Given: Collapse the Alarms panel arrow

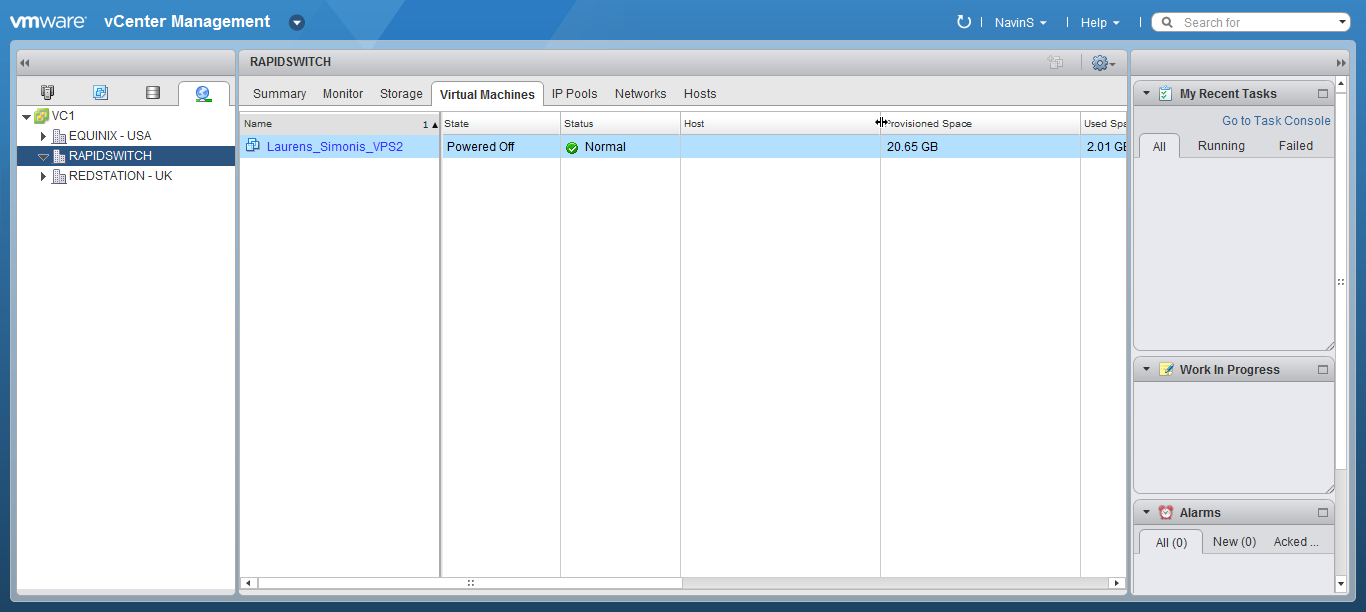Looking at the screenshot, I should click(1146, 512).
